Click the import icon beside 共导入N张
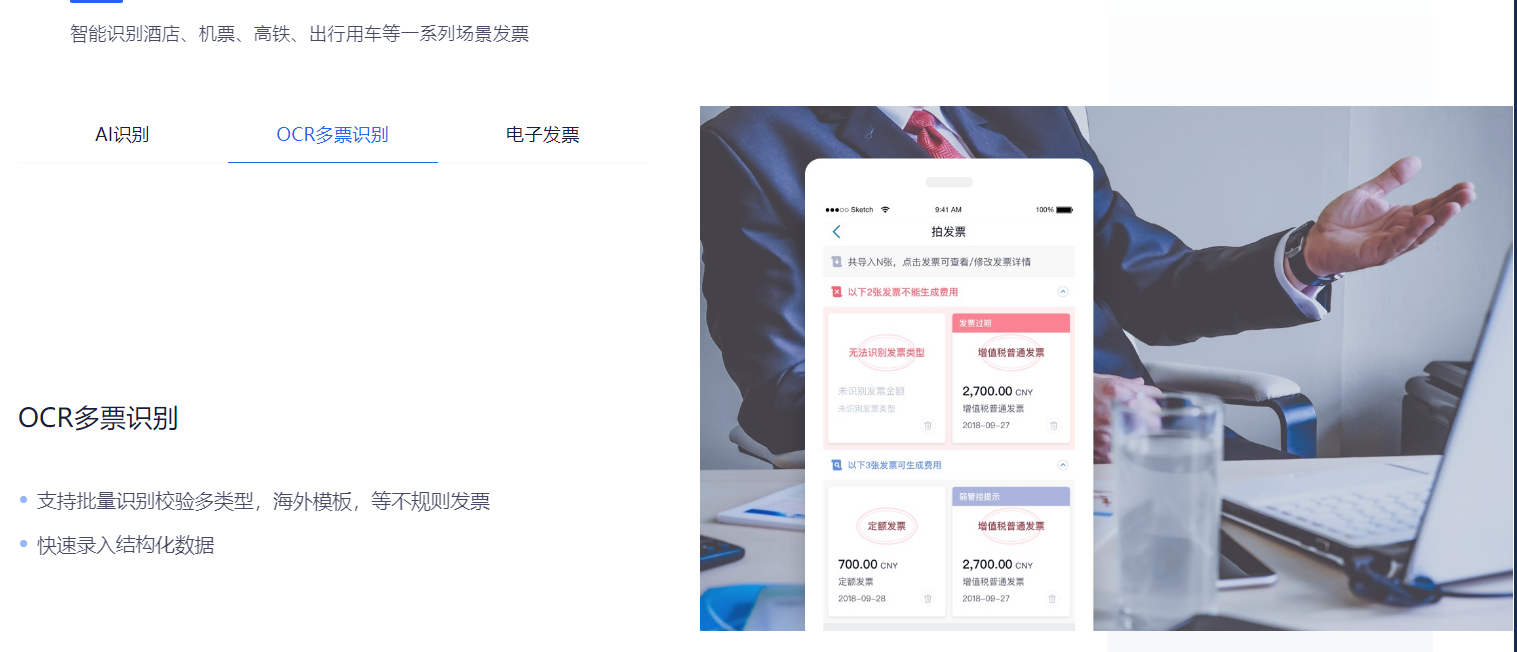 pos(837,262)
